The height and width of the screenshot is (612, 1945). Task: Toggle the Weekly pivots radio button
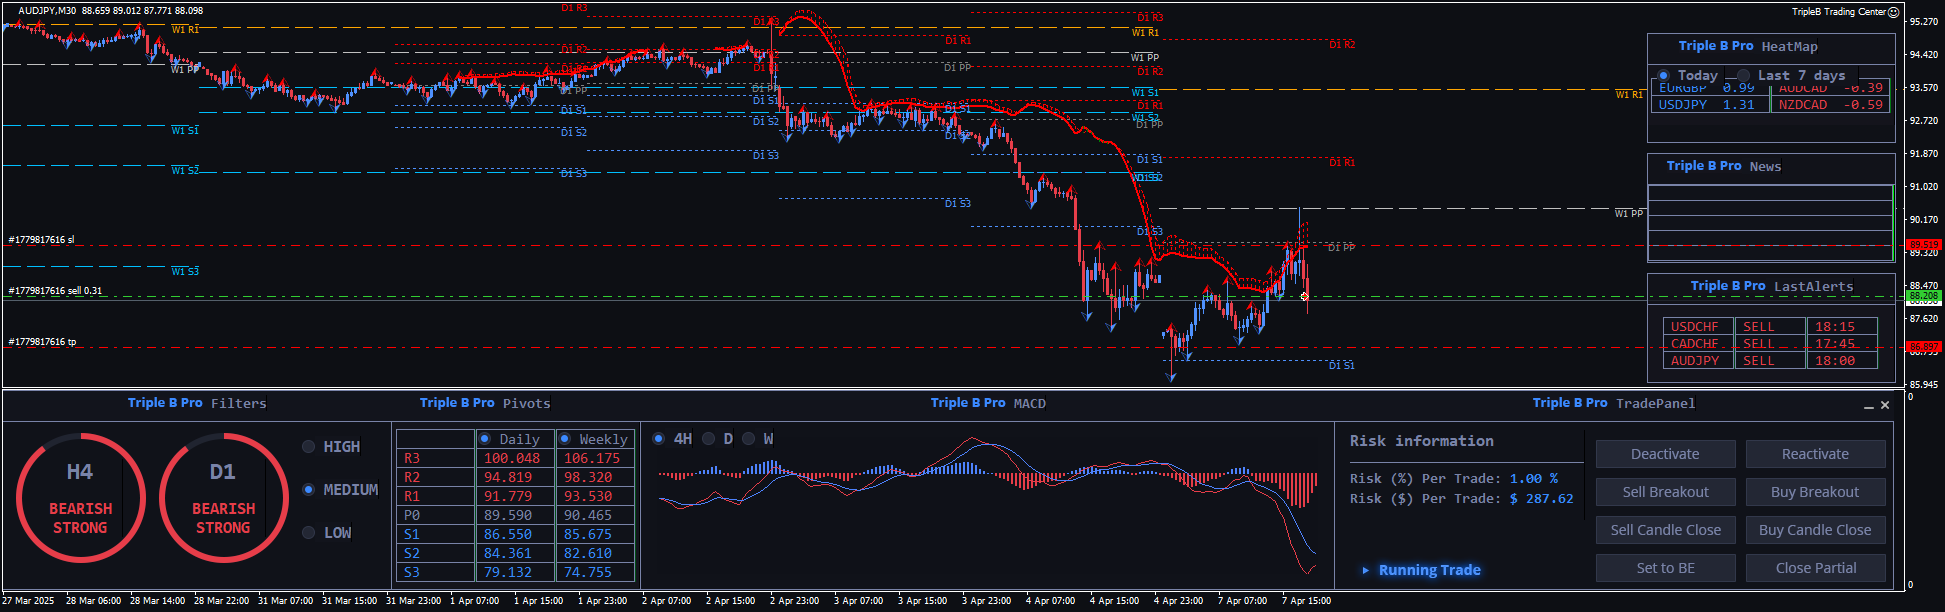pos(565,439)
